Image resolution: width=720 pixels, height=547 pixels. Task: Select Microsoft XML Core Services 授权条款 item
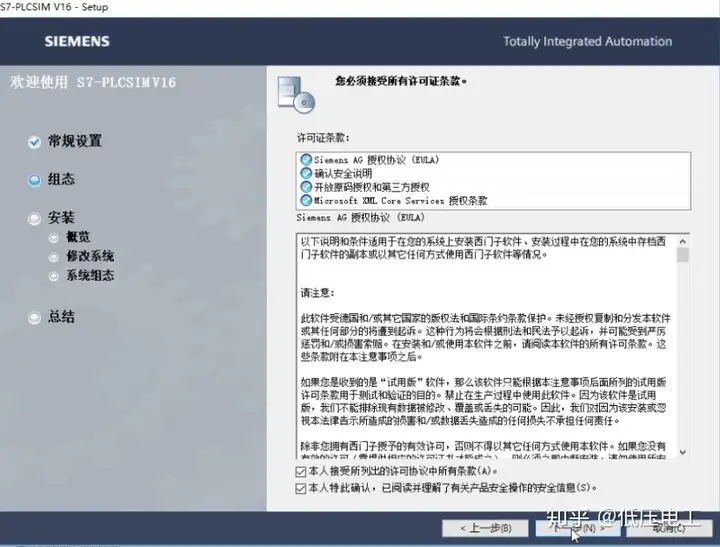pos(400,200)
